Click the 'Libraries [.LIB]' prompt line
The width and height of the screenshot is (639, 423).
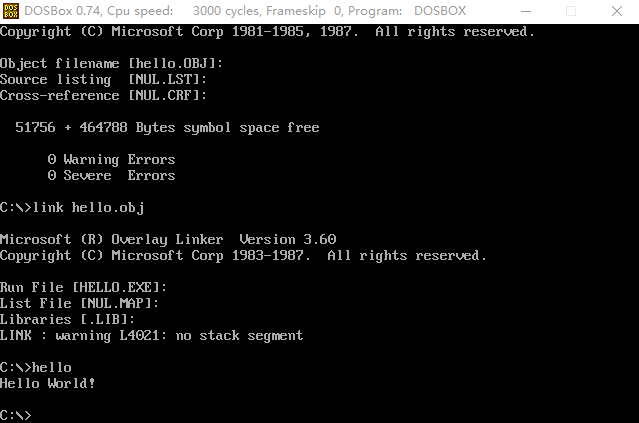[x=67, y=319]
